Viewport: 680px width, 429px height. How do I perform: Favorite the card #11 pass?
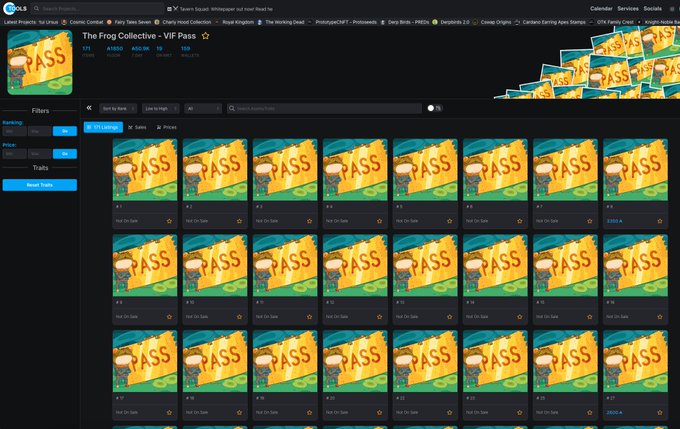click(x=310, y=317)
